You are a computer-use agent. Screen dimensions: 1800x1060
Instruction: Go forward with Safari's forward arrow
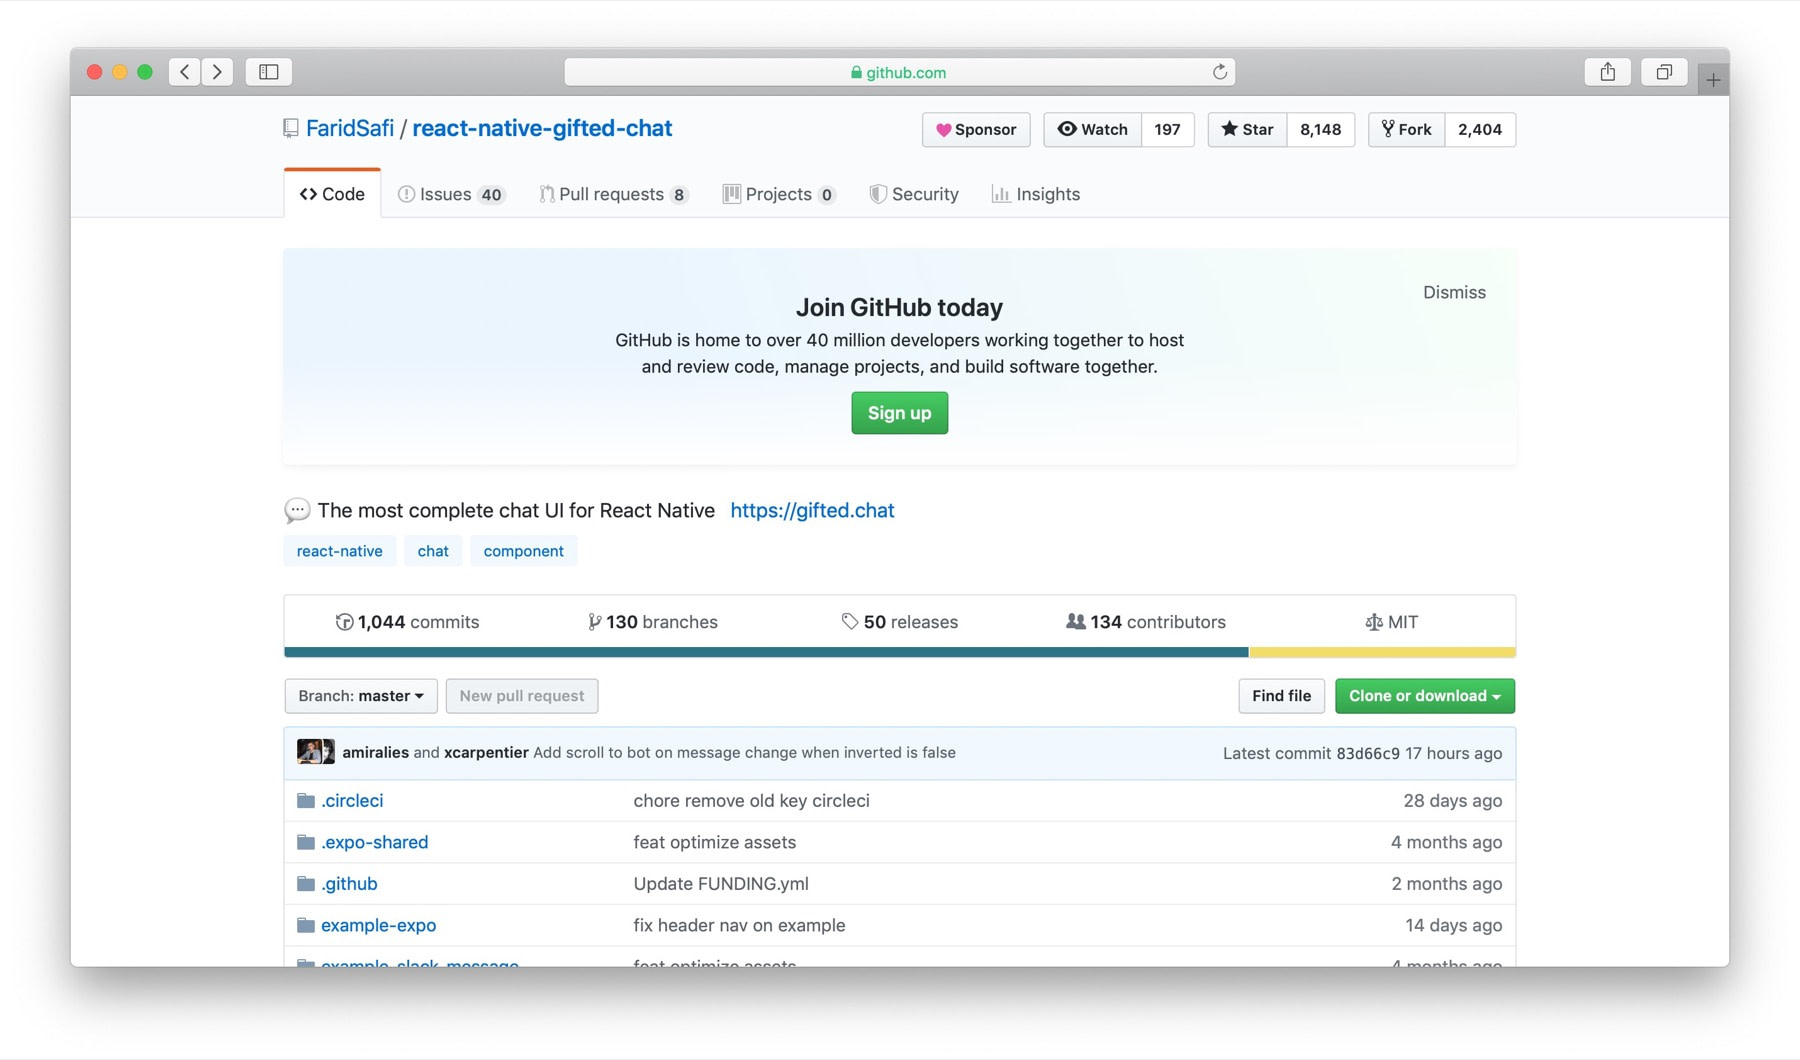coord(217,72)
